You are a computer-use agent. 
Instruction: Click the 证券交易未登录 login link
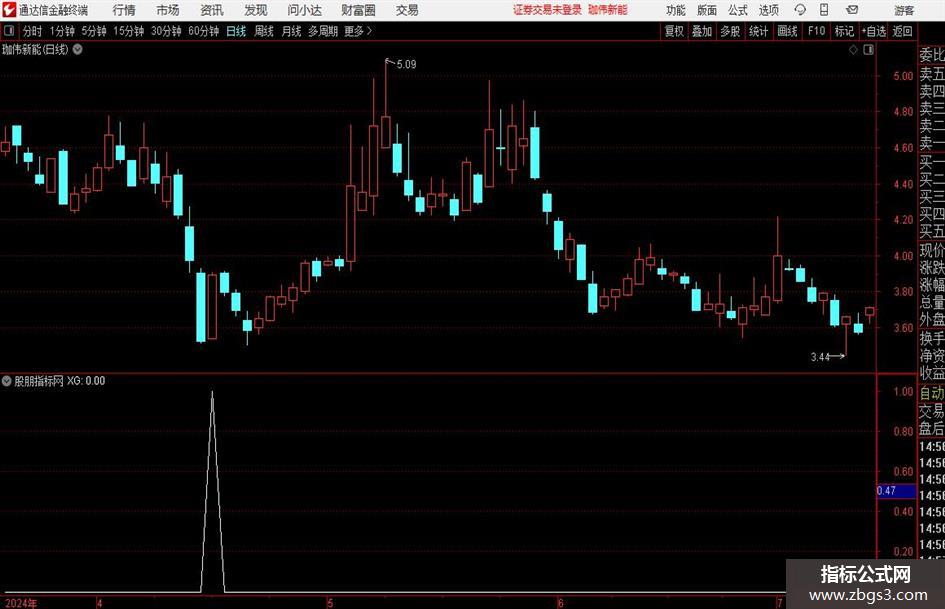pyautogui.click(x=547, y=10)
